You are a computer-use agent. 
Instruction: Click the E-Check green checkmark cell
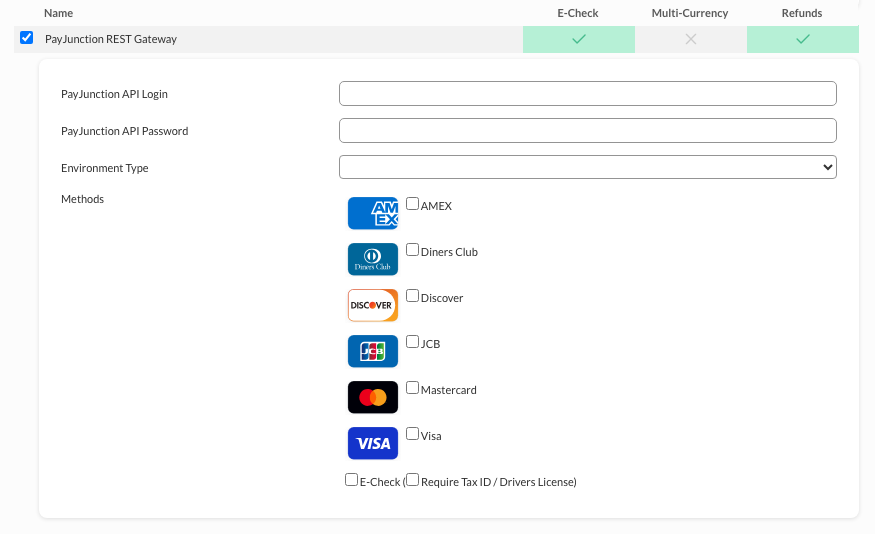click(579, 39)
